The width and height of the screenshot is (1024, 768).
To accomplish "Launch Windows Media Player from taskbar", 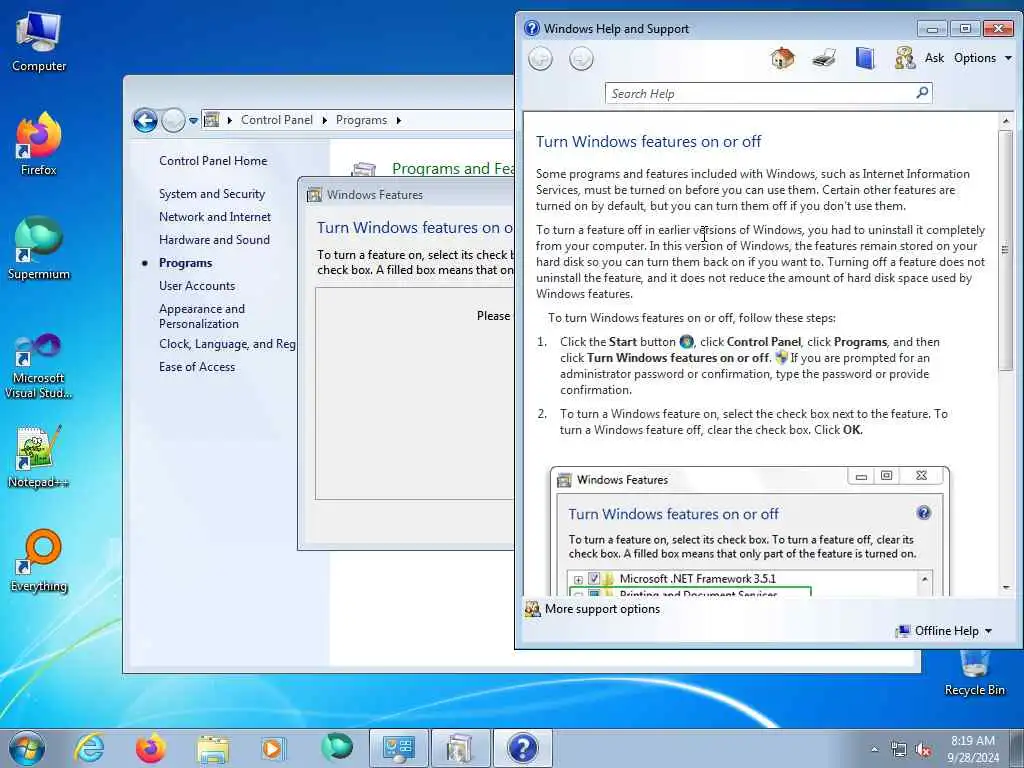I will click(x=273, y=748).
